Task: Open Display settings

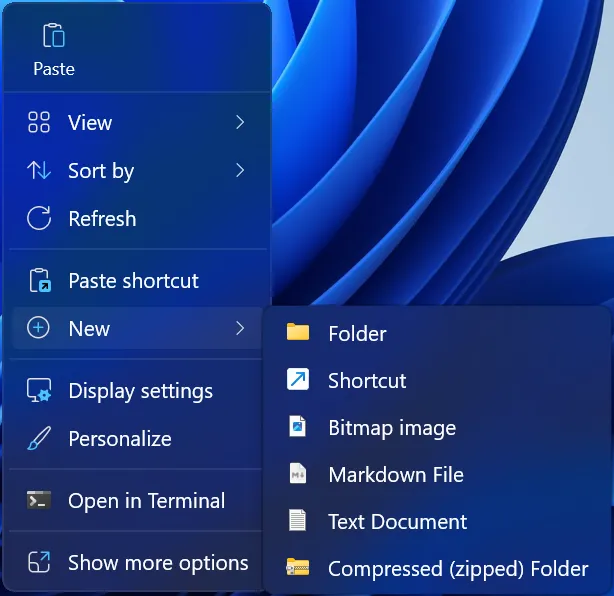Action: 140,391
